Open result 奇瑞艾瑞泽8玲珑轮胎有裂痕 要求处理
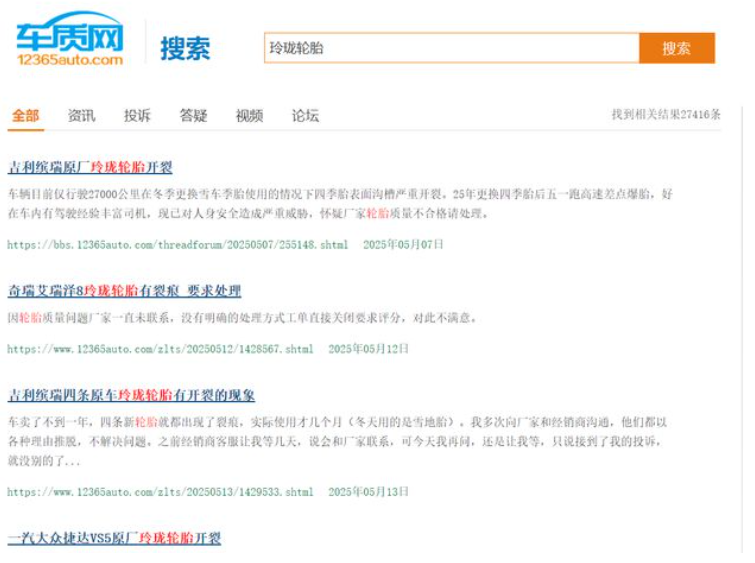The height and width of the screenshot is (563, 755). (124, 290)
